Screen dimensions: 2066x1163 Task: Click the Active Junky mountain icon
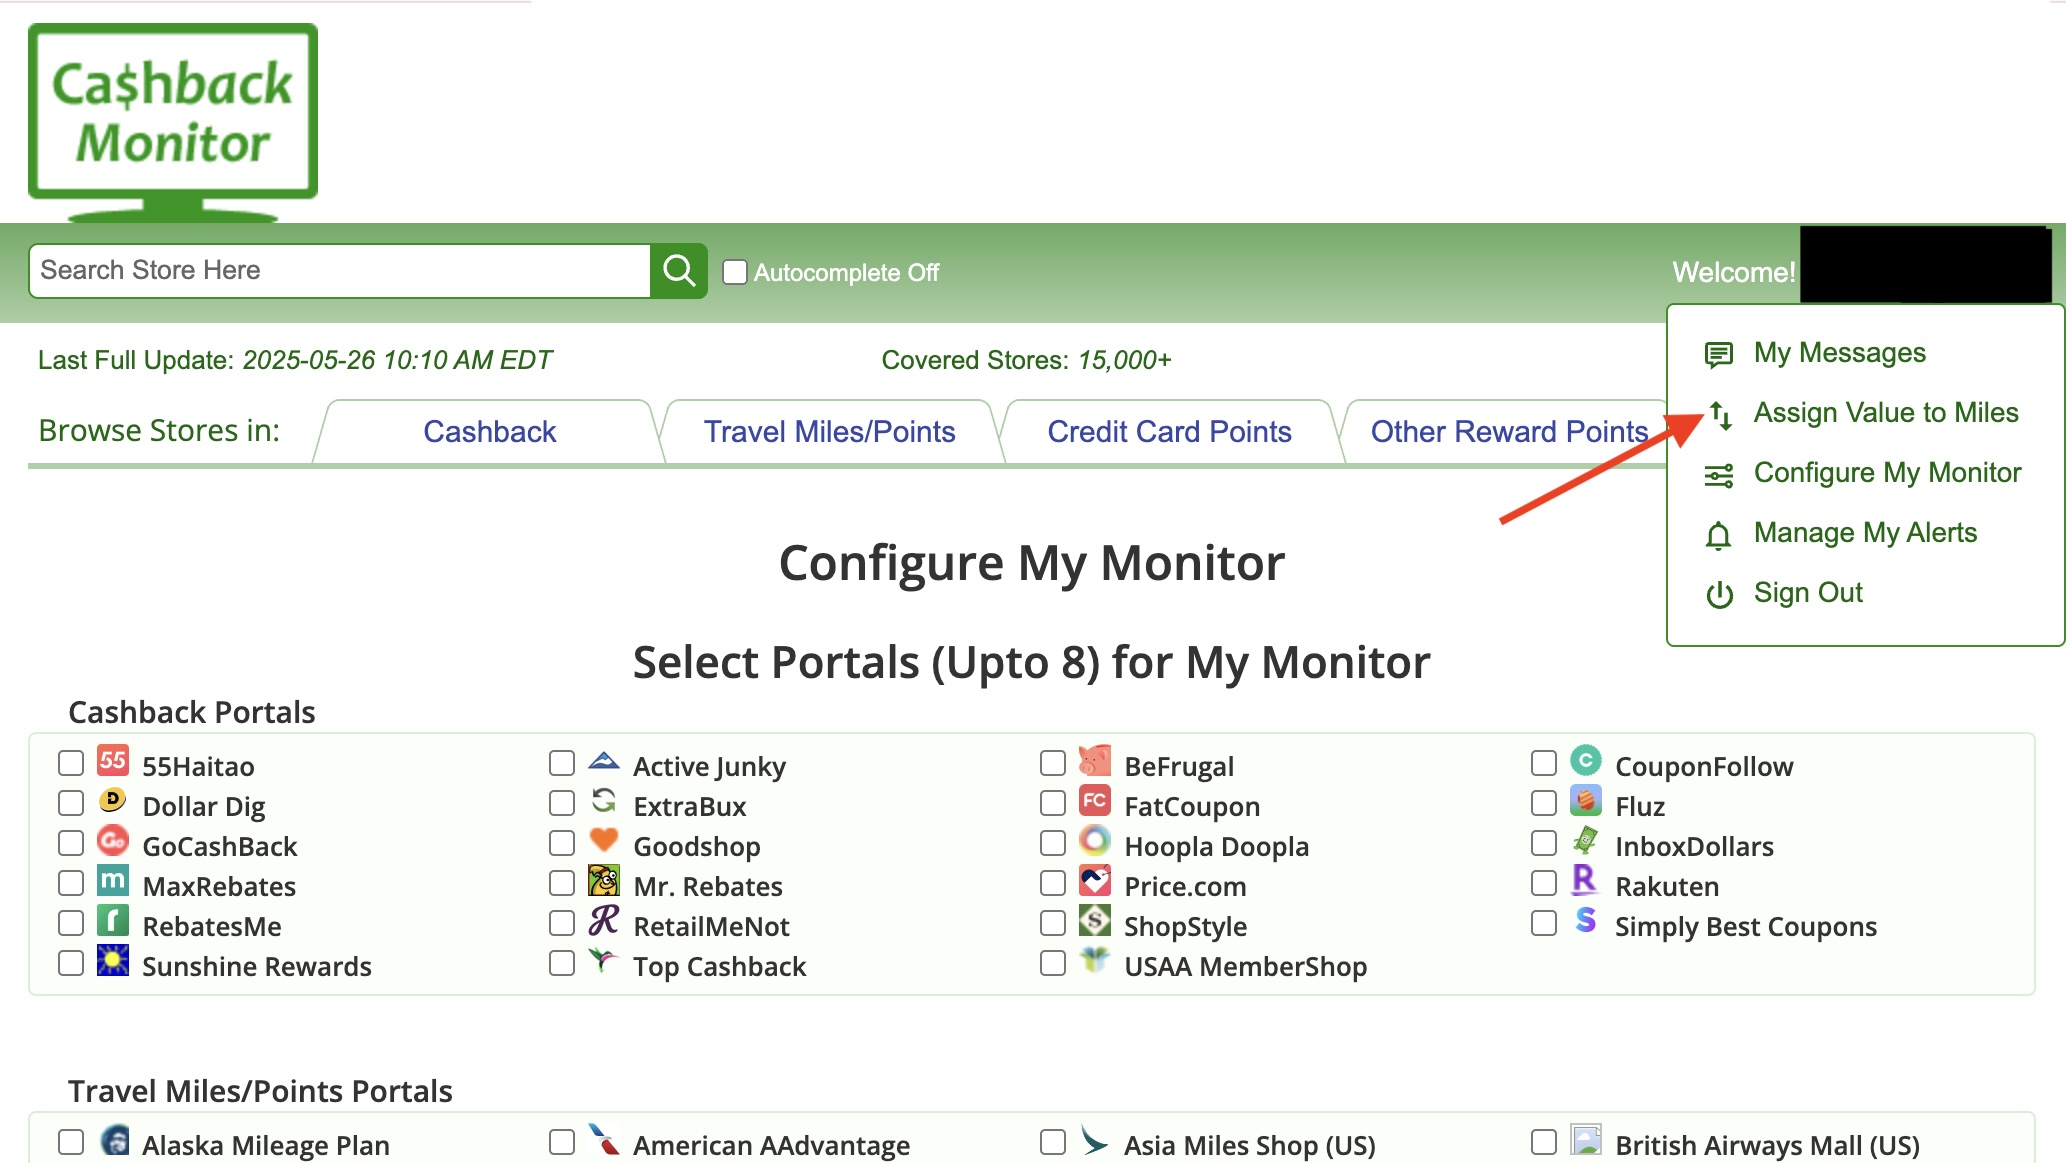coord(604,760)
